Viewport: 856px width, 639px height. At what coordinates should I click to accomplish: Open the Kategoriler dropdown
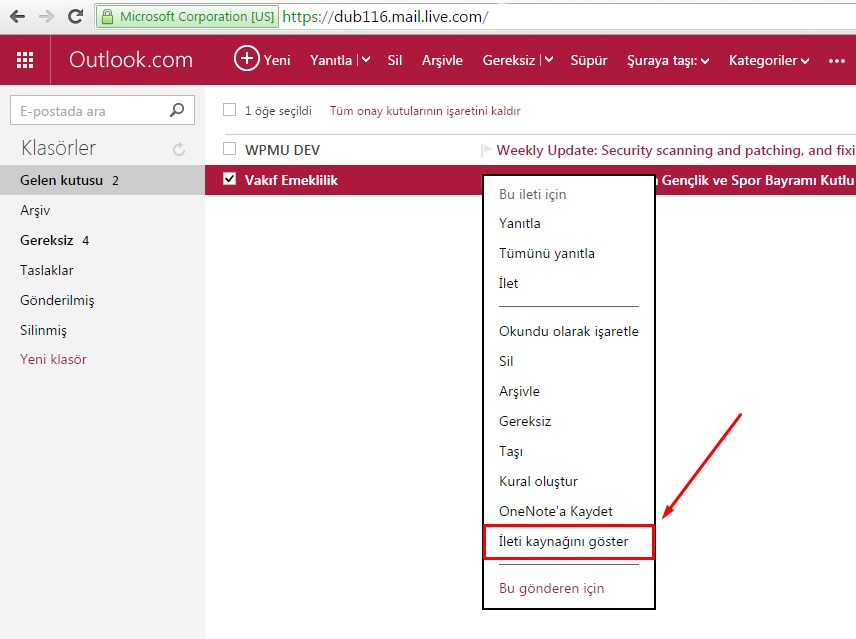click(768, 60)
